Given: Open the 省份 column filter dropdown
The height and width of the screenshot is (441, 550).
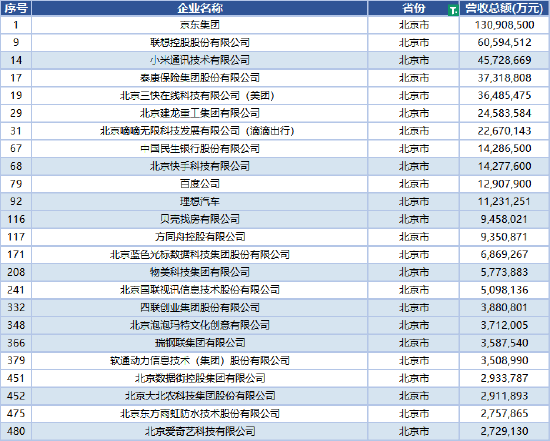Looking at the screenshot, I should pyautogui.click(x=453, y=11).
